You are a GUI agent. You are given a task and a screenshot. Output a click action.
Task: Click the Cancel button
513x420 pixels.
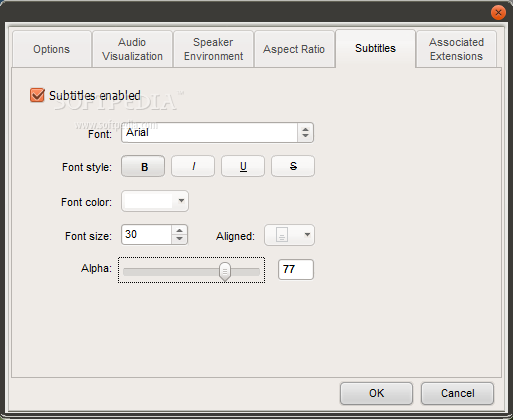point(457,393)
